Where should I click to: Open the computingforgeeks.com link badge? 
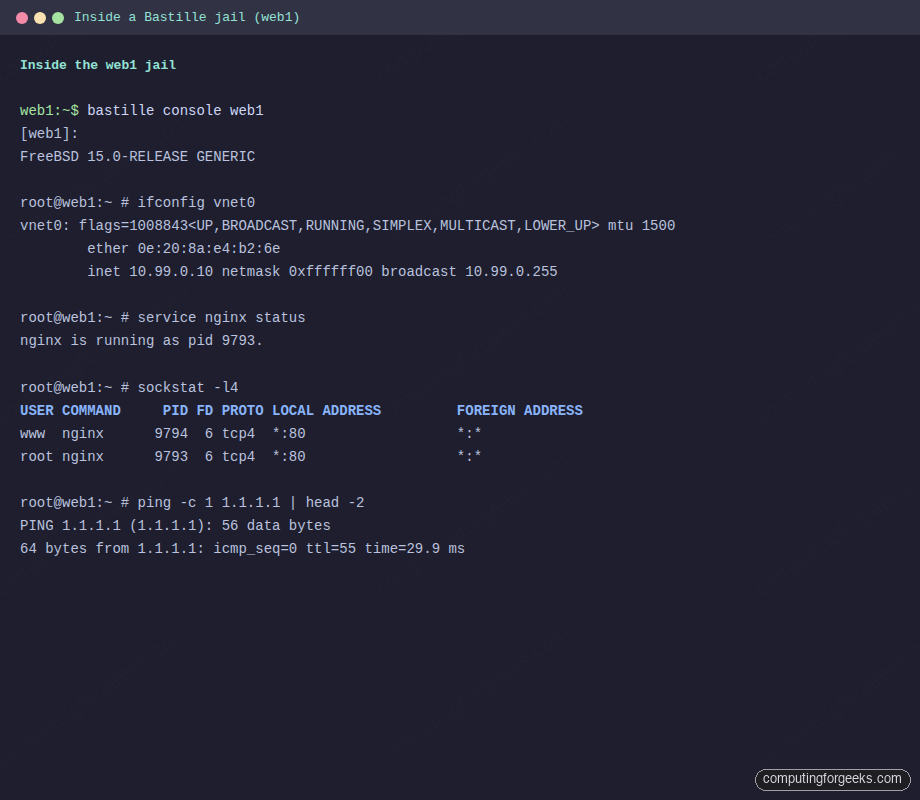click(x=831, y=779)
